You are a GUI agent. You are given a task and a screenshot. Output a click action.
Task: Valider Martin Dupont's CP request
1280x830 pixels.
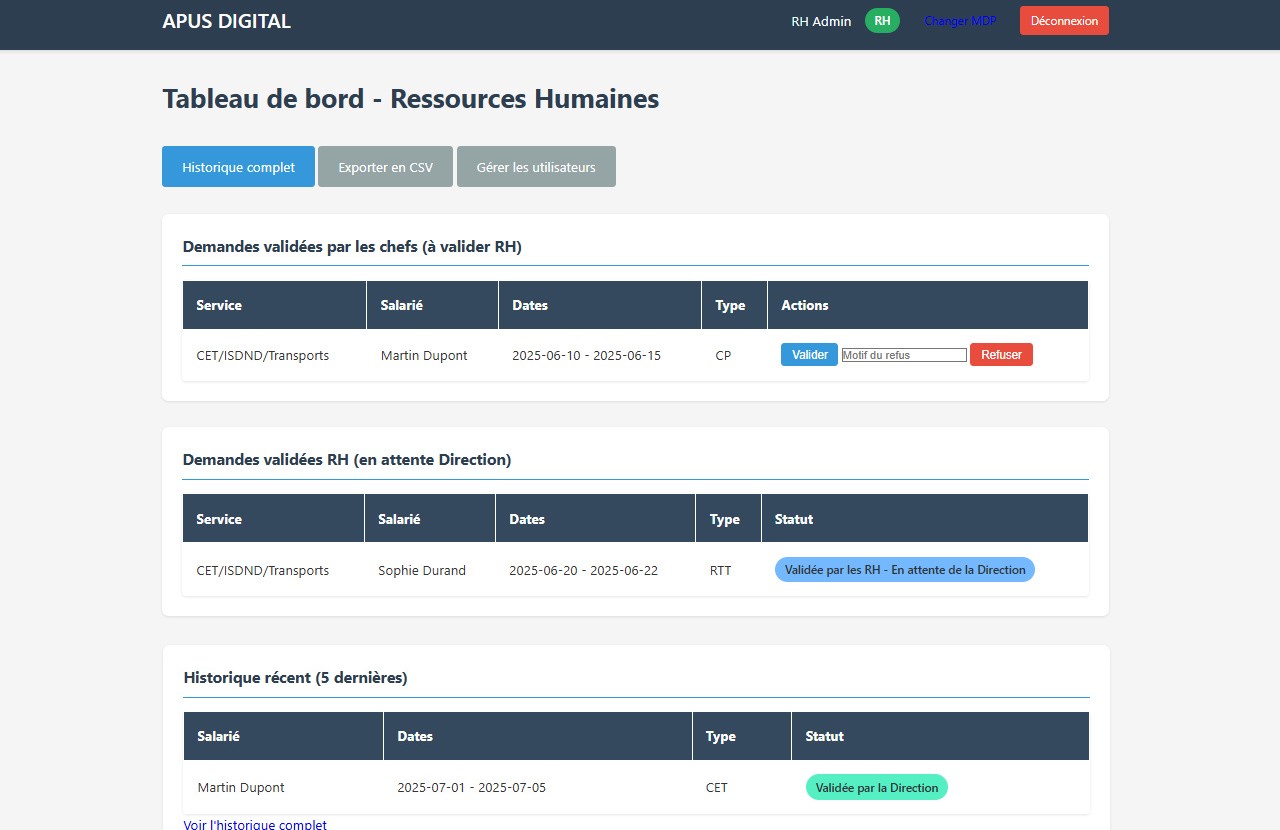[x=808, y=354]
